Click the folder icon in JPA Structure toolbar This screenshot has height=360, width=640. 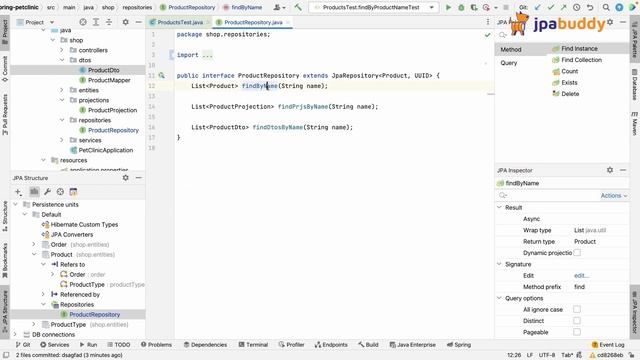[x=34, y=192]
